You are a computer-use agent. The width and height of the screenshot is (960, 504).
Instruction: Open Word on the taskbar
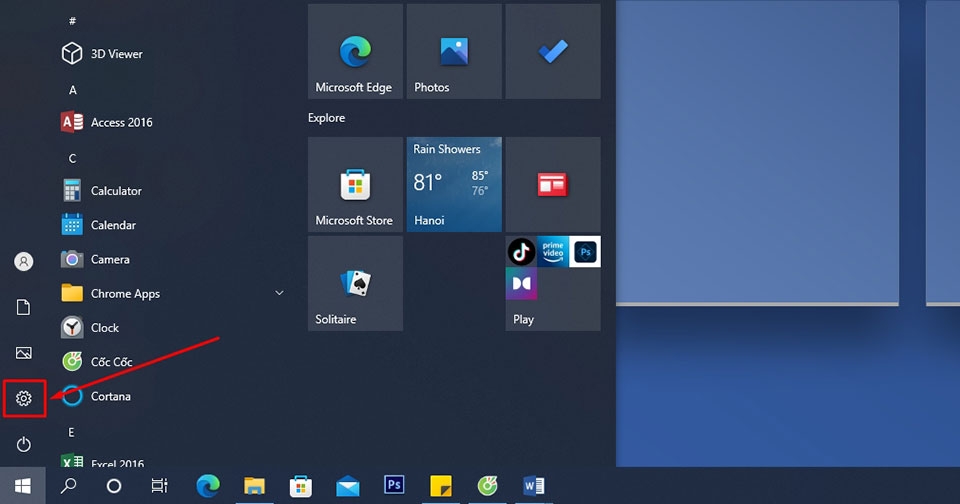(x=534, y=486)
